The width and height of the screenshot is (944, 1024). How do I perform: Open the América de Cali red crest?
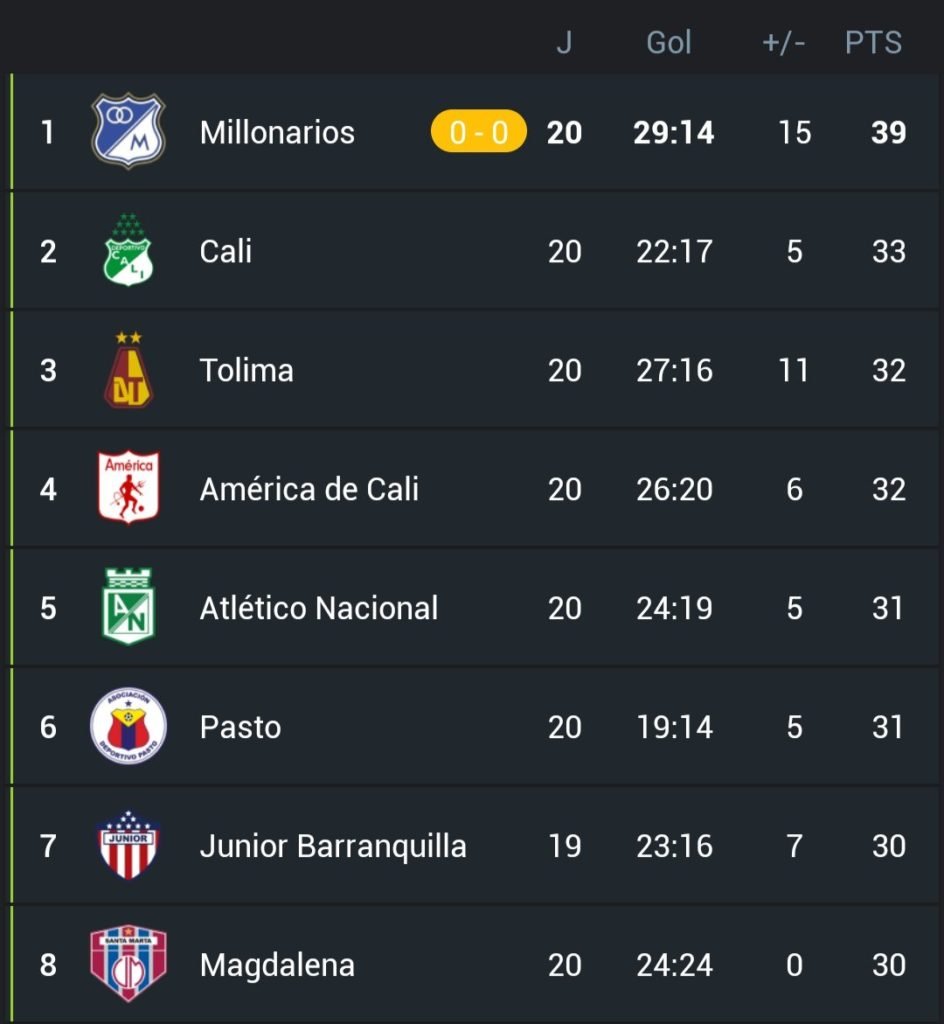(128, 488)
